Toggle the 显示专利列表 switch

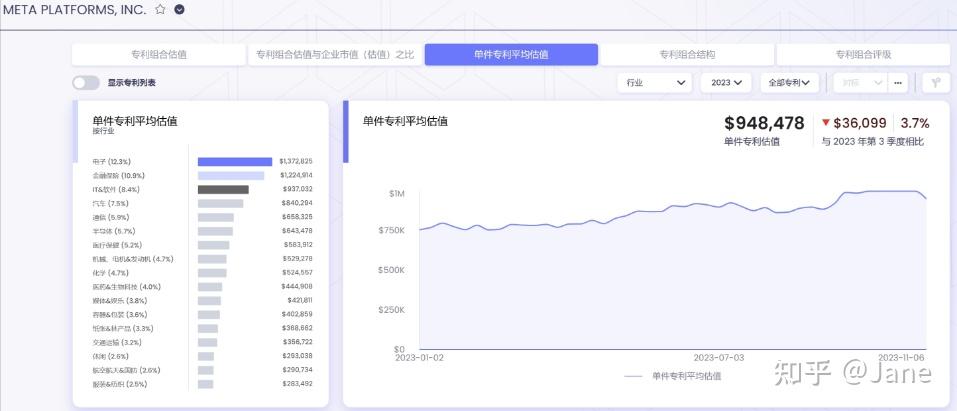pos(86,83)
